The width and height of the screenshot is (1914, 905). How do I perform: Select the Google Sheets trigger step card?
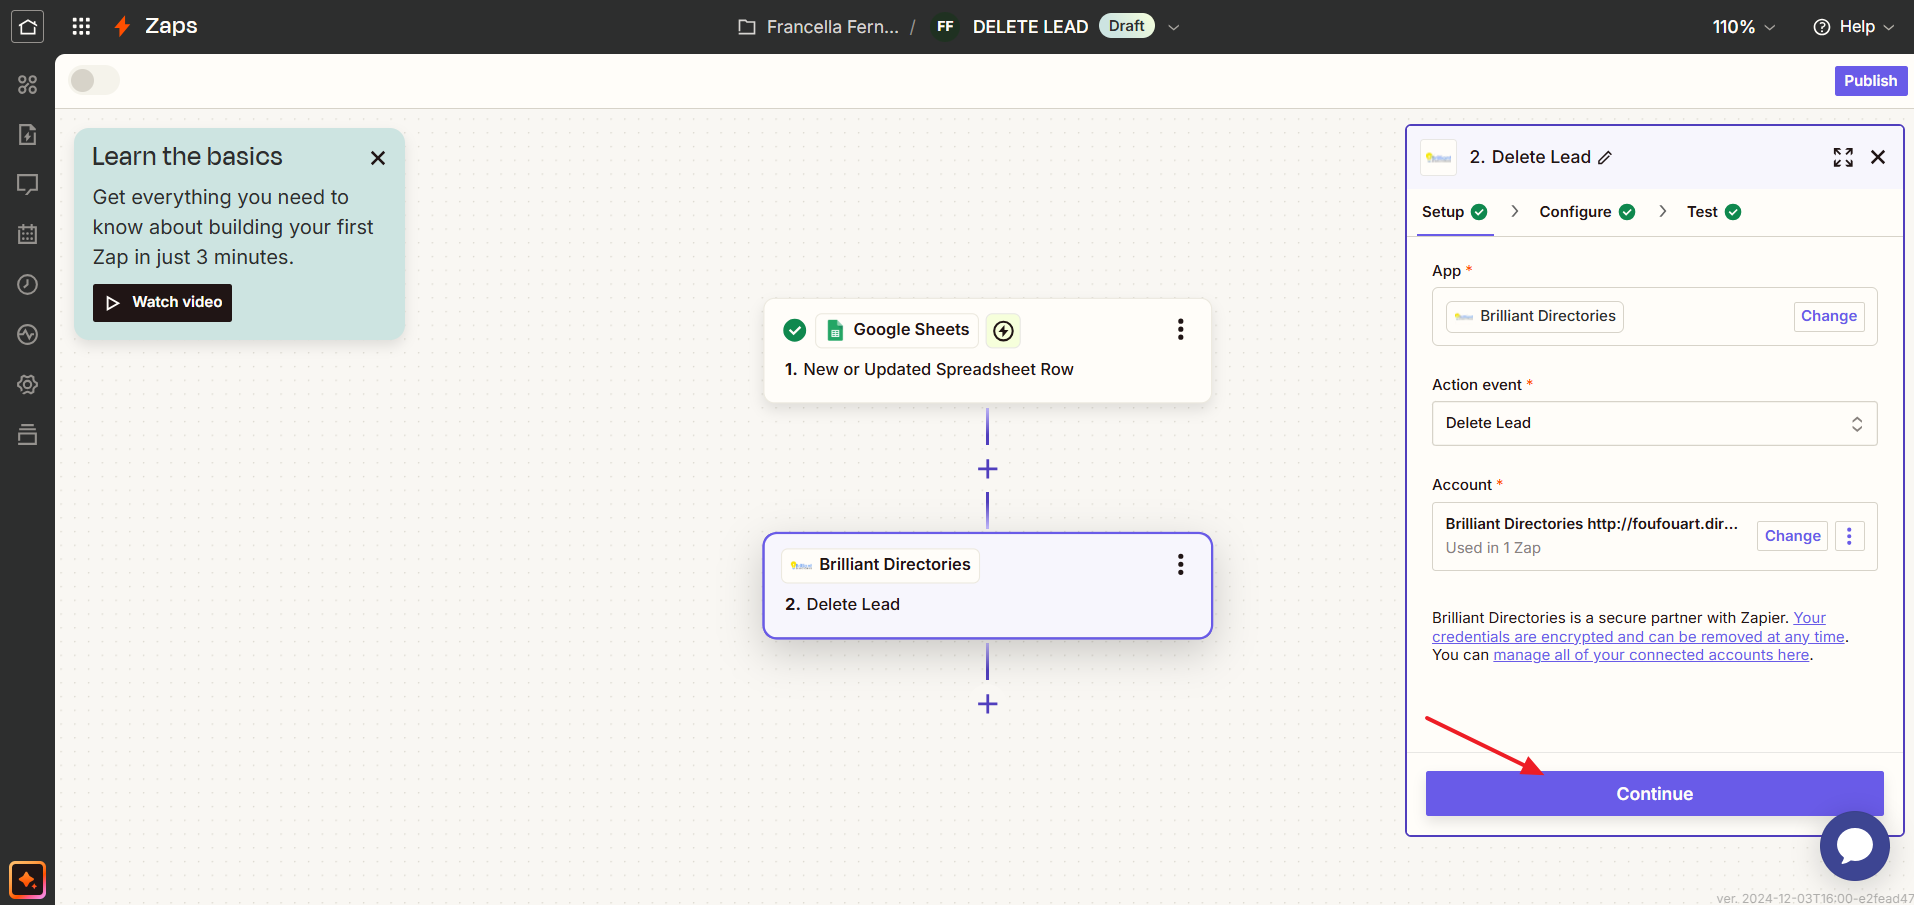(987, 351)
